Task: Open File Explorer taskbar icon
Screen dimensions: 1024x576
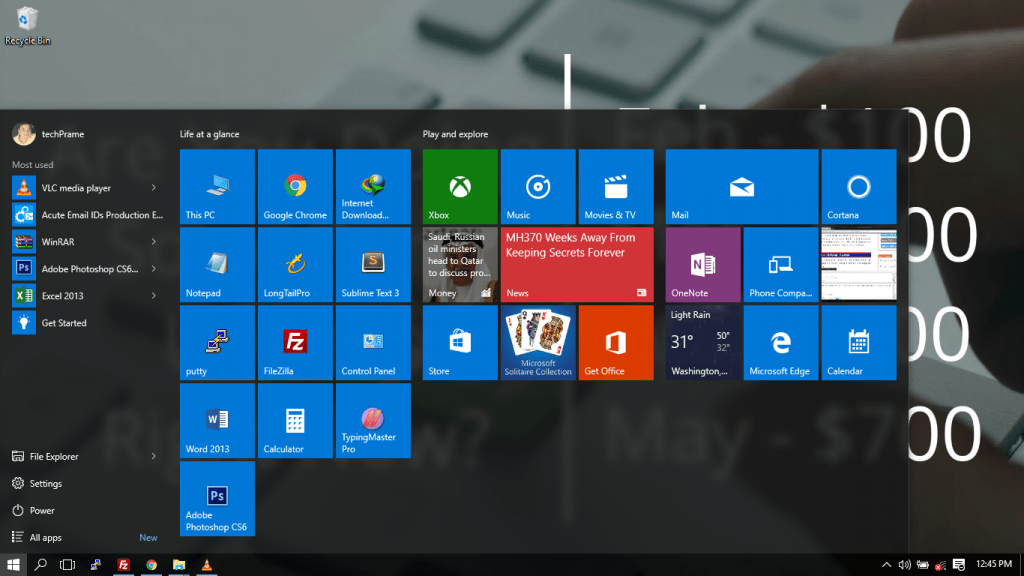Action: pyautogui.click(x=179, y=565)
